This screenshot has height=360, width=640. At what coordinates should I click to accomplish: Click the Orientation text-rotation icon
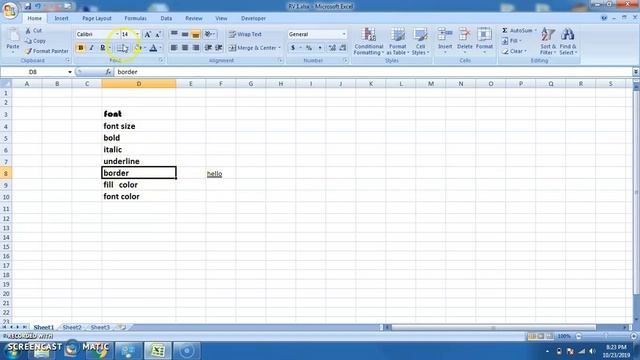tap(208, 34)
